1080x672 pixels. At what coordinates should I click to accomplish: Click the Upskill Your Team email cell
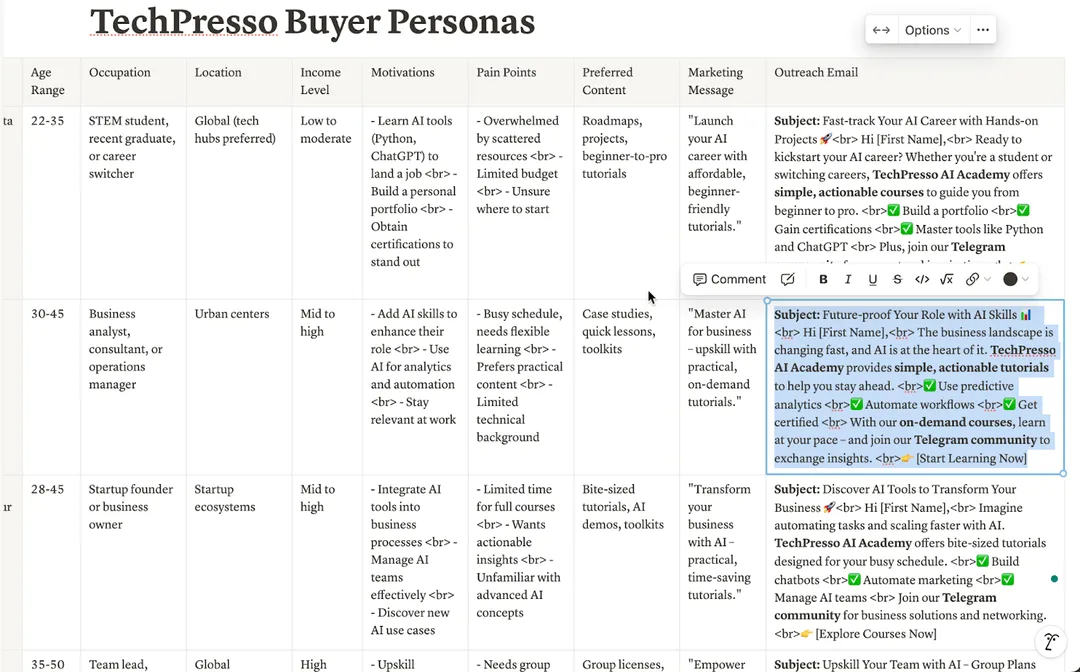(915, 662)
